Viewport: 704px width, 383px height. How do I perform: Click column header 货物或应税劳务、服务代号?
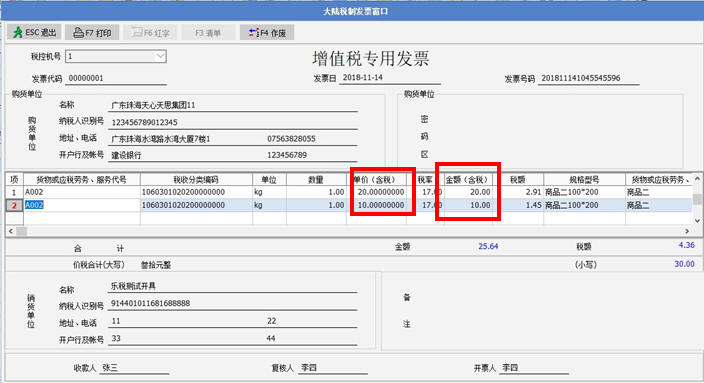[81, 180]
